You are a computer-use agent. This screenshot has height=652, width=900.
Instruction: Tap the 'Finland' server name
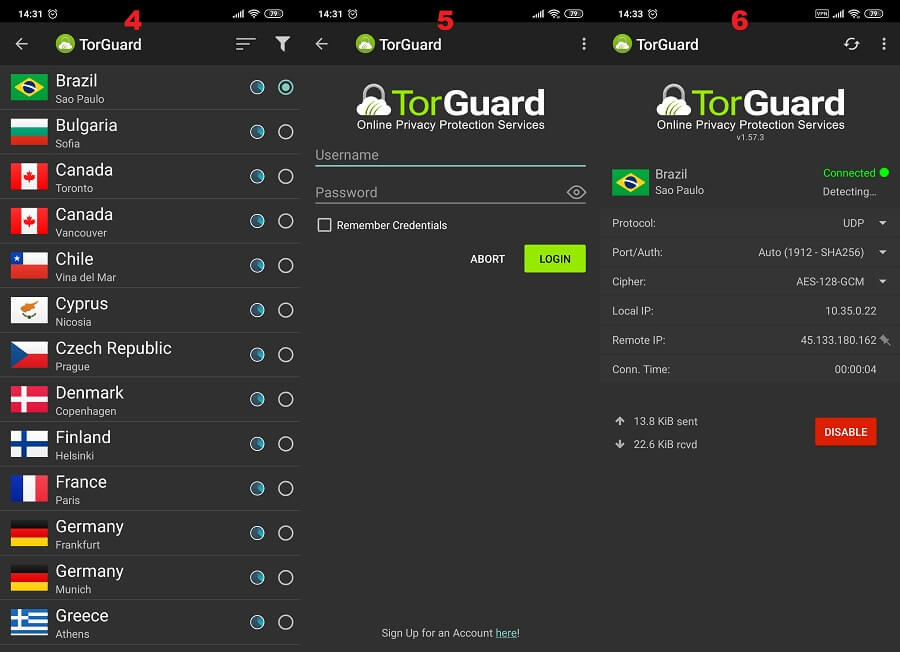(83, 437)
